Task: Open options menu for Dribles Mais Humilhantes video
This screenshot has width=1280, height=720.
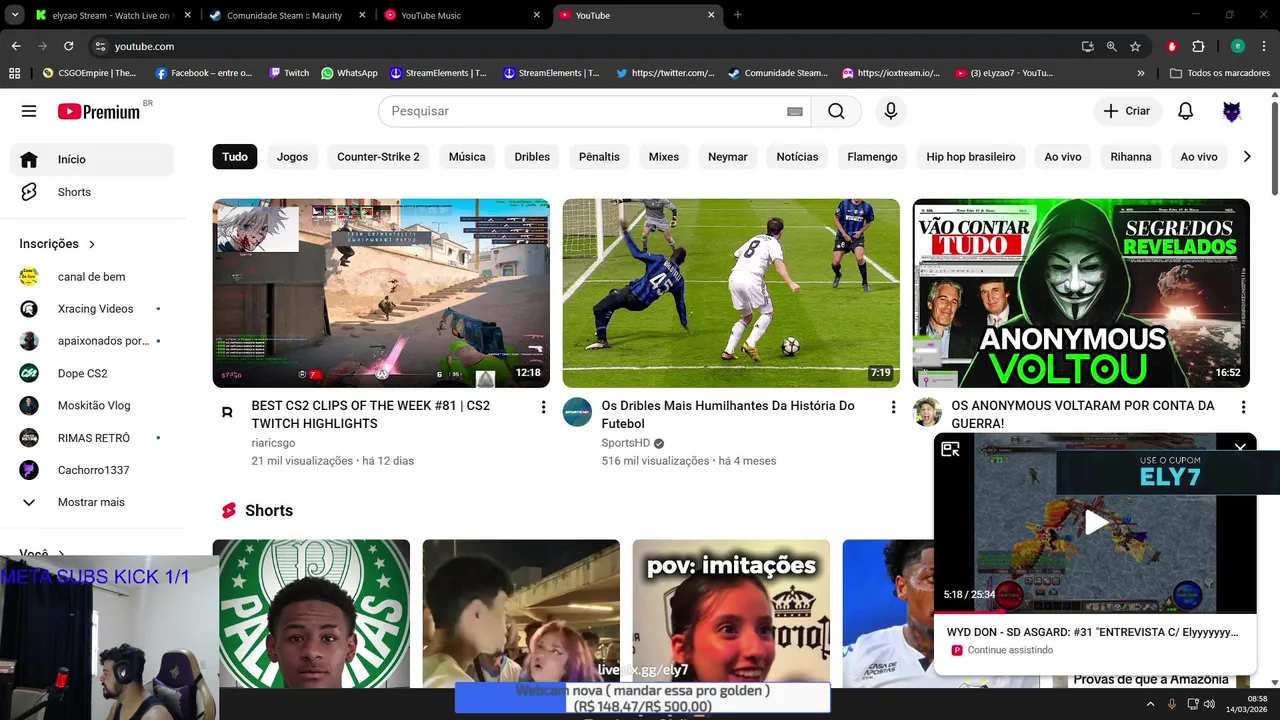Action: tap(893, 407)
